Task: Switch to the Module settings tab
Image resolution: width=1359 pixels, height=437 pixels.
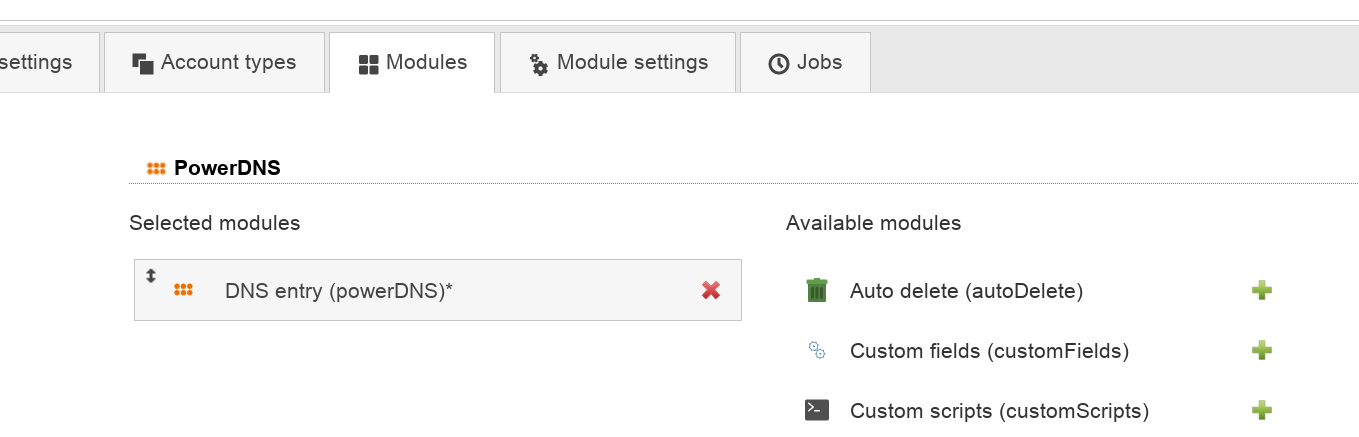Action: click(618, 63)
